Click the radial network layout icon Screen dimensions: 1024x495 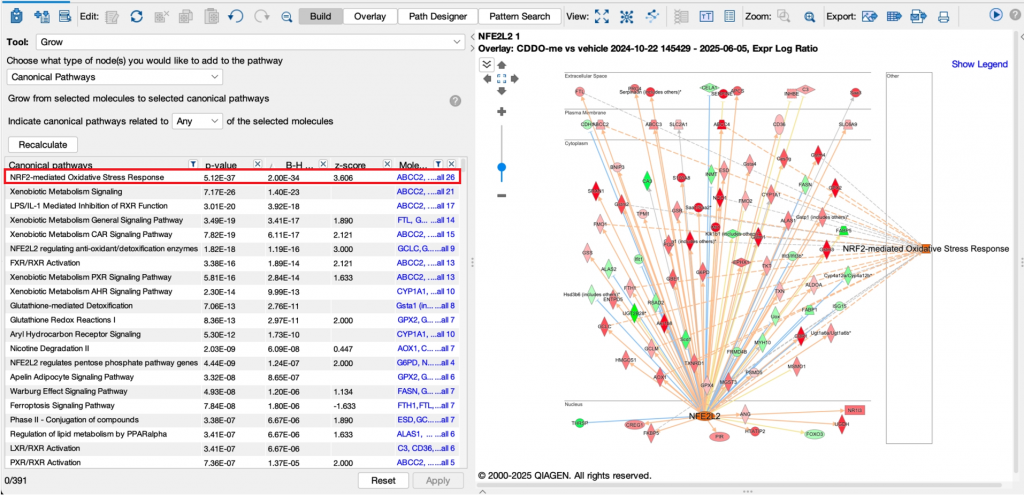tap(626, 16)
